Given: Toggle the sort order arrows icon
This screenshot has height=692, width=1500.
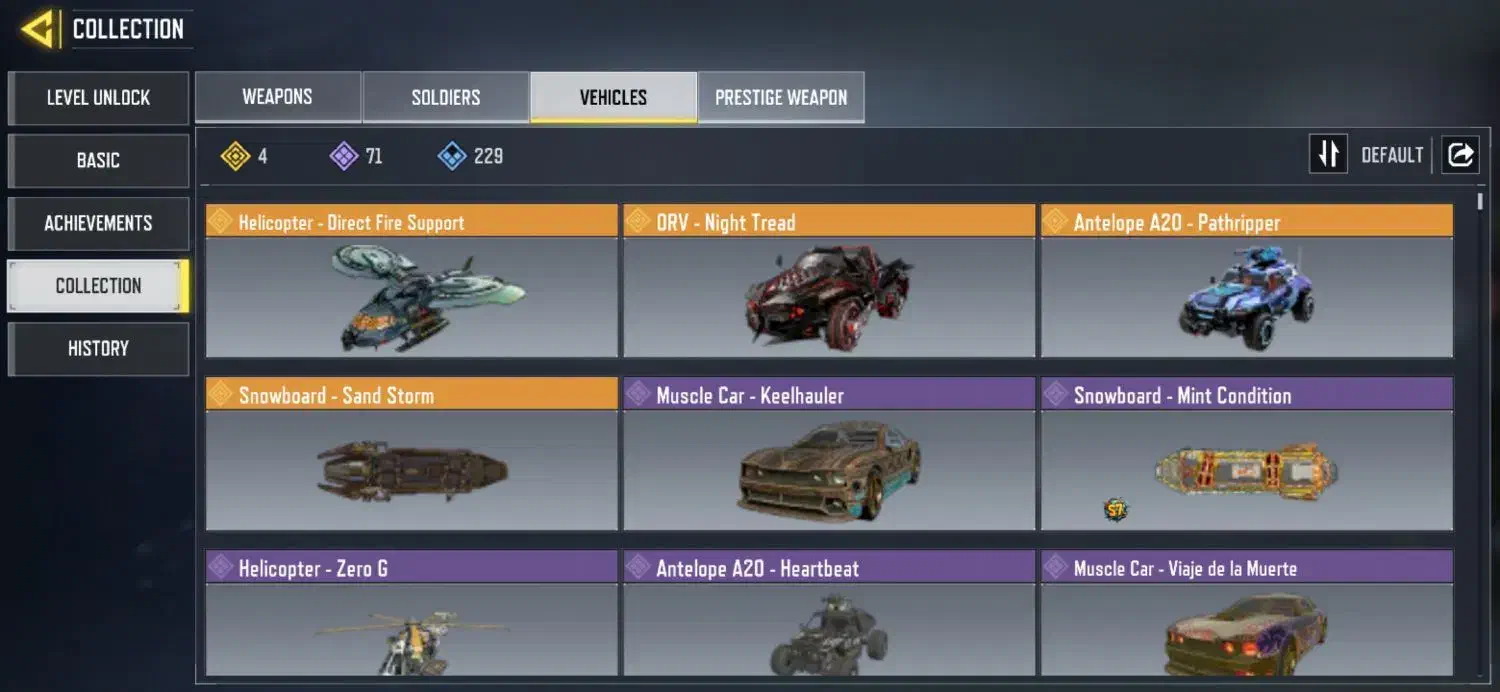Looking at the screenshot, I should tap(1329, 155).
